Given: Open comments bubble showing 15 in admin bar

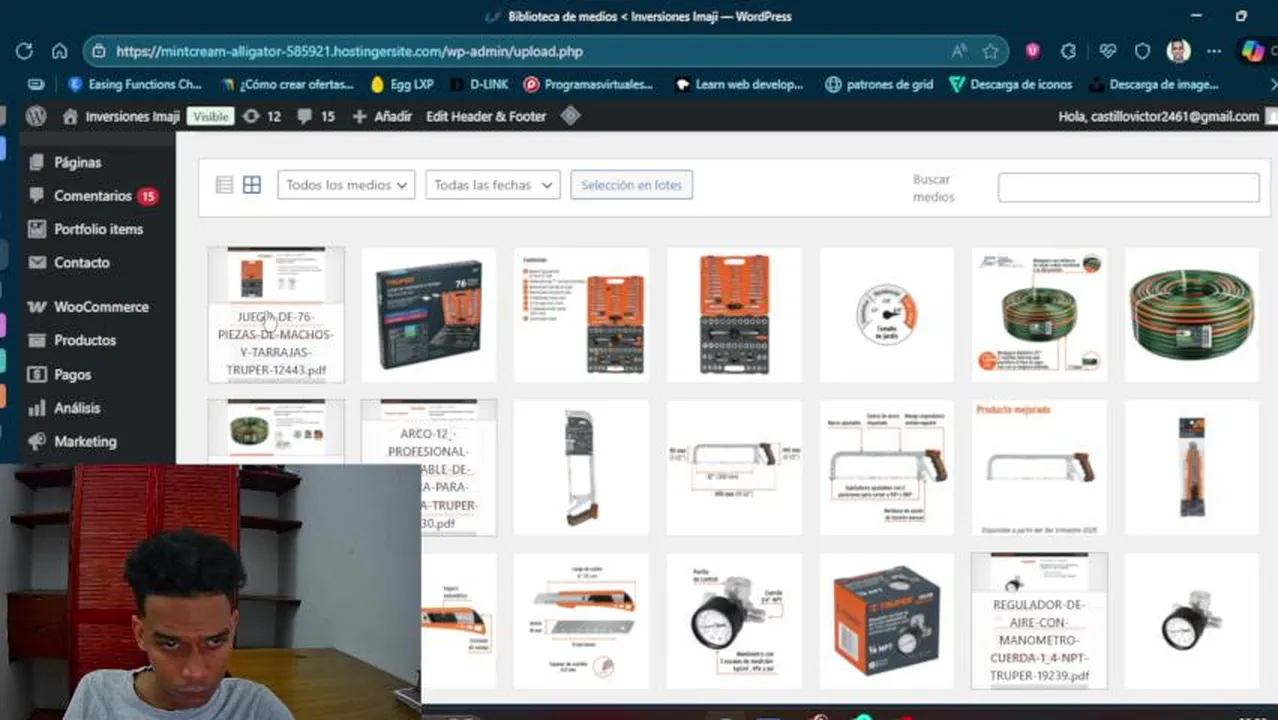Looking at the screenshot, I should point(316,116).
